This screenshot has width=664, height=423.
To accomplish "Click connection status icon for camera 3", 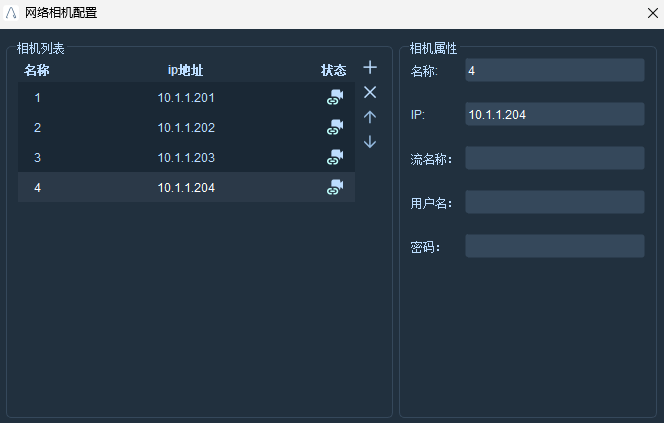I will [x=335, y=157].
